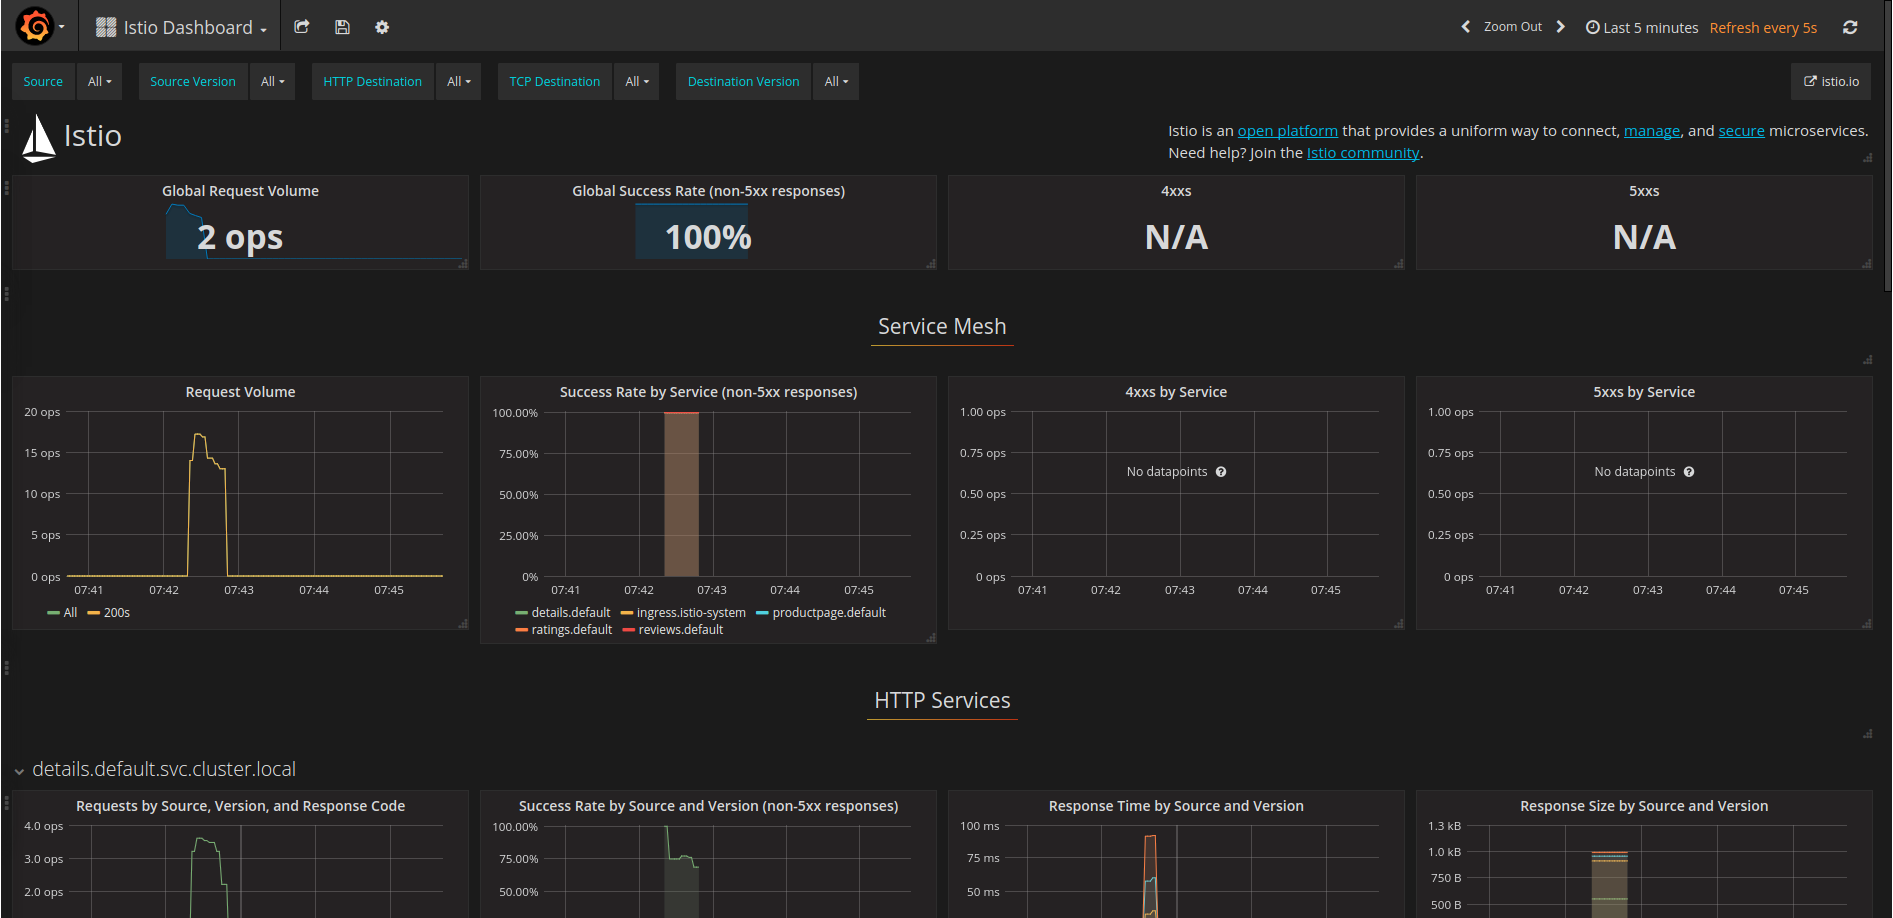Open the Grafana logo main menu

[37, 27]
